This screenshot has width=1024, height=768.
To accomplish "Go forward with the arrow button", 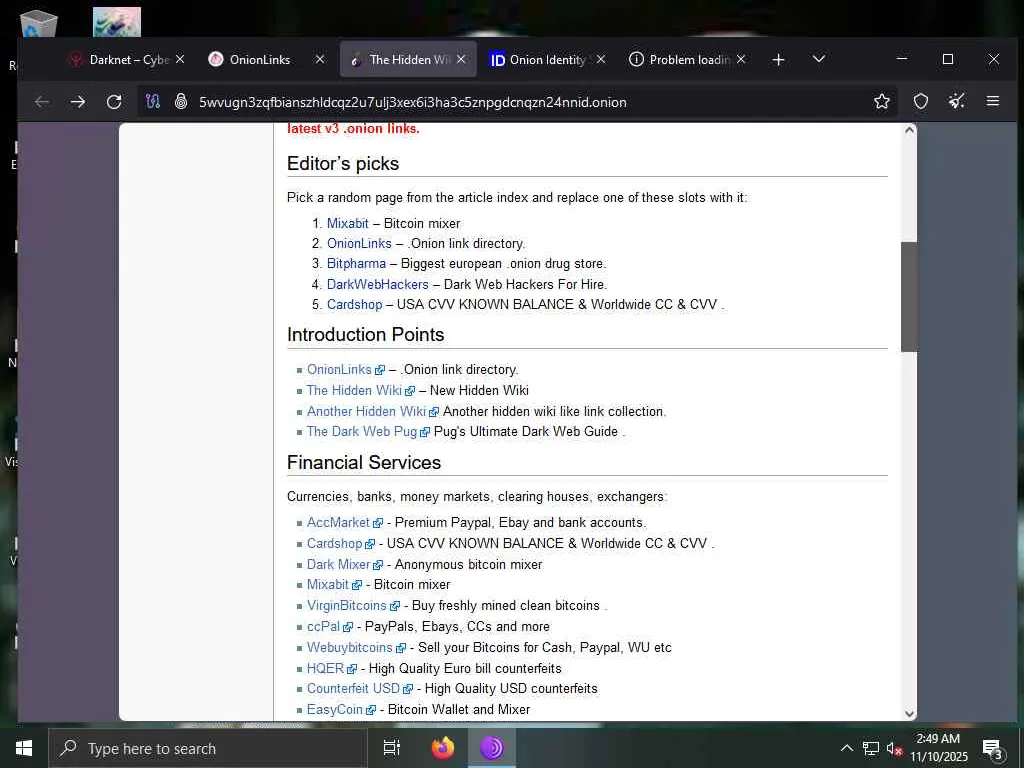I will [x=78, y=102].
